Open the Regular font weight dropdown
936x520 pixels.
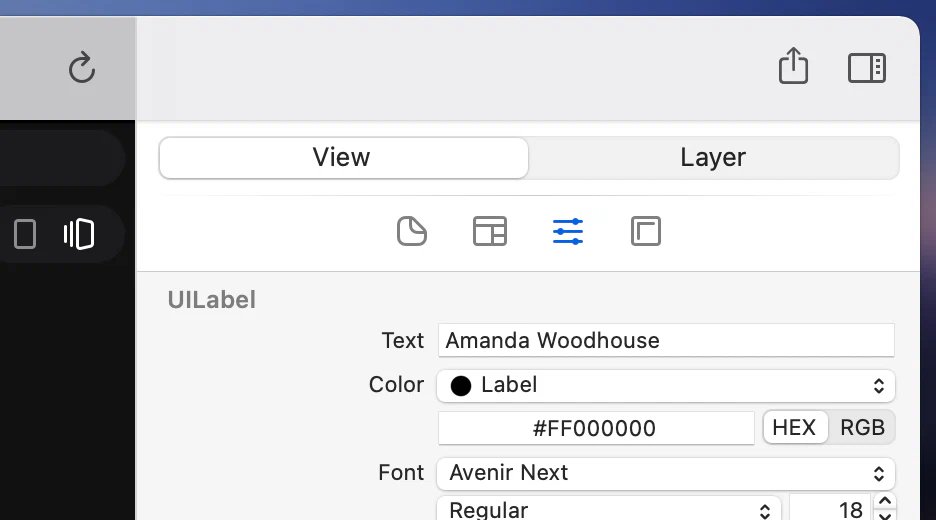click(609, 510)
